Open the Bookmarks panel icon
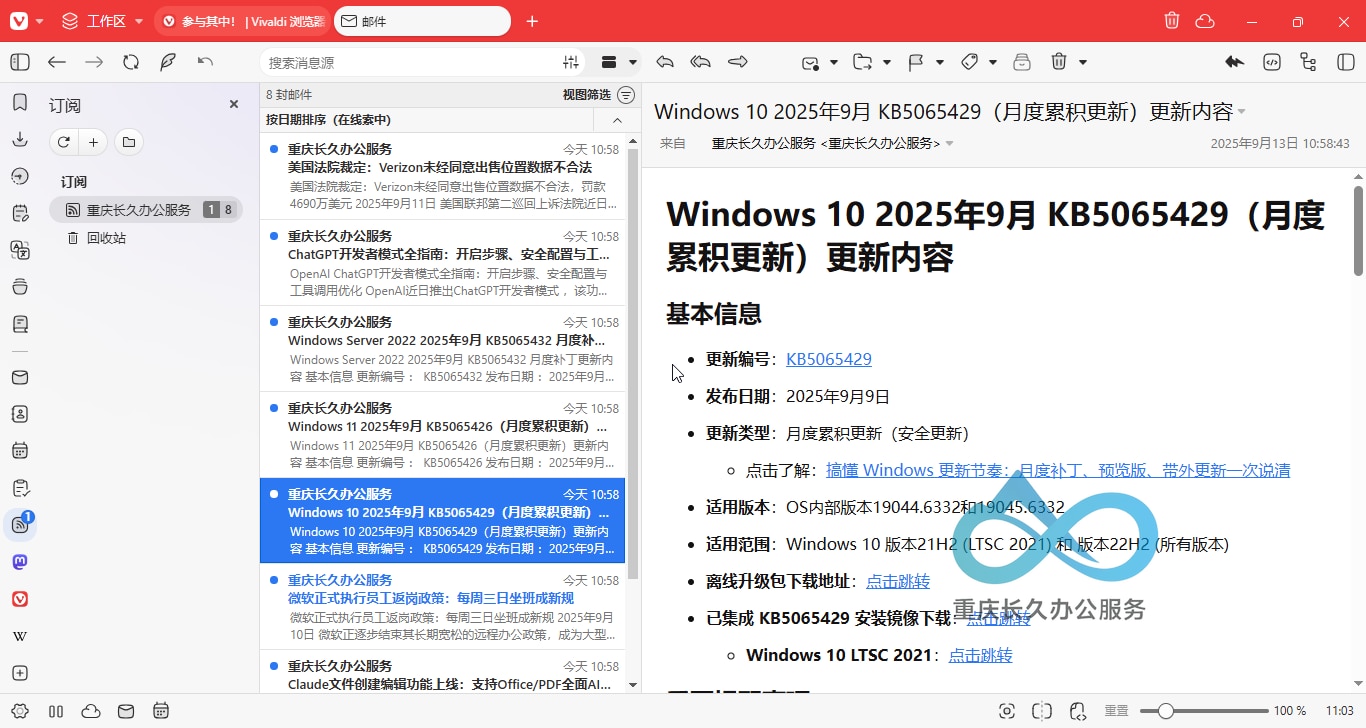 [20, 103]
